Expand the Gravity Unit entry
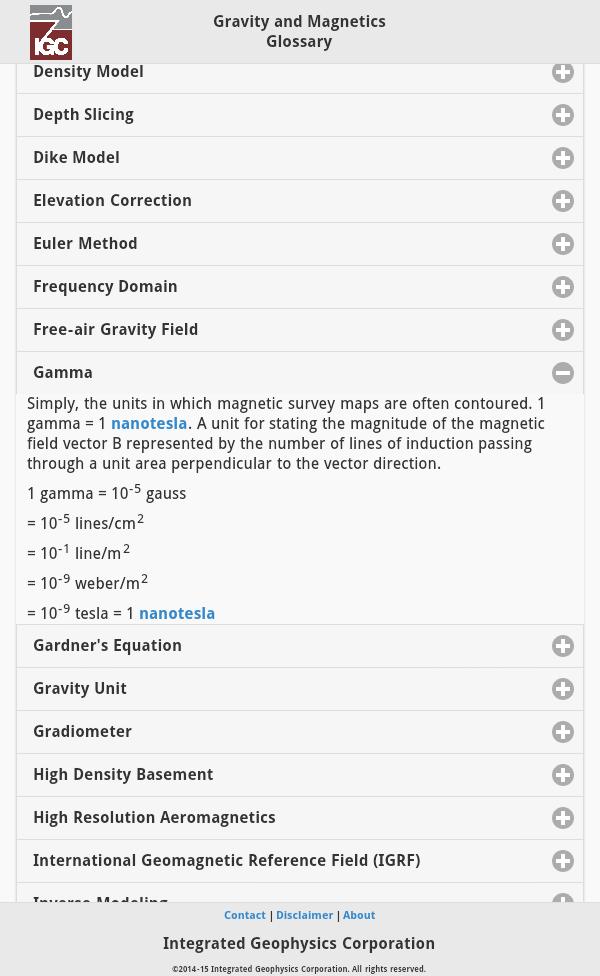This screenshot has width=600, height=976. [563, 688]
